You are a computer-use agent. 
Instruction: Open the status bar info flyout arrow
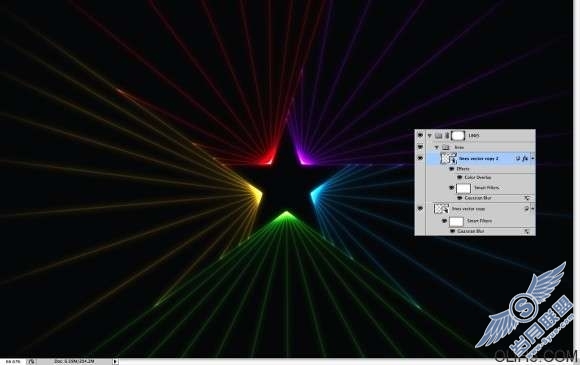(115, 361)
